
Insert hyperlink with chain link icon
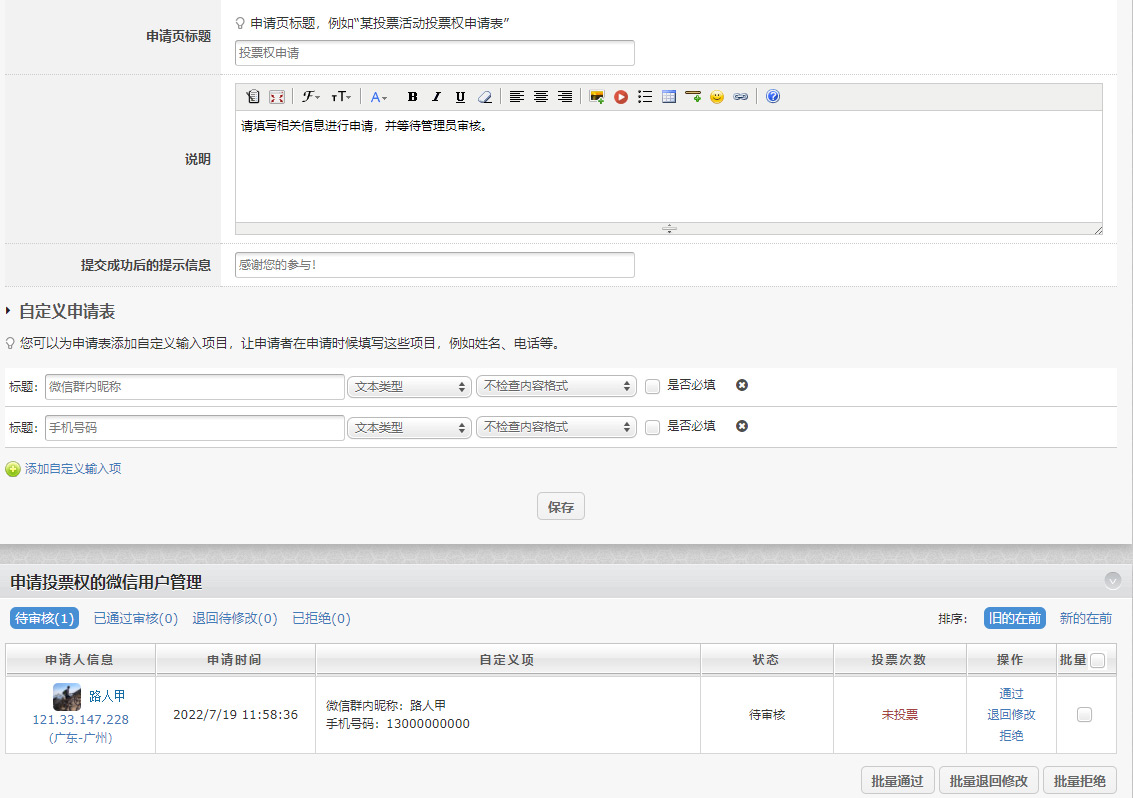click(x=741, y=97)
